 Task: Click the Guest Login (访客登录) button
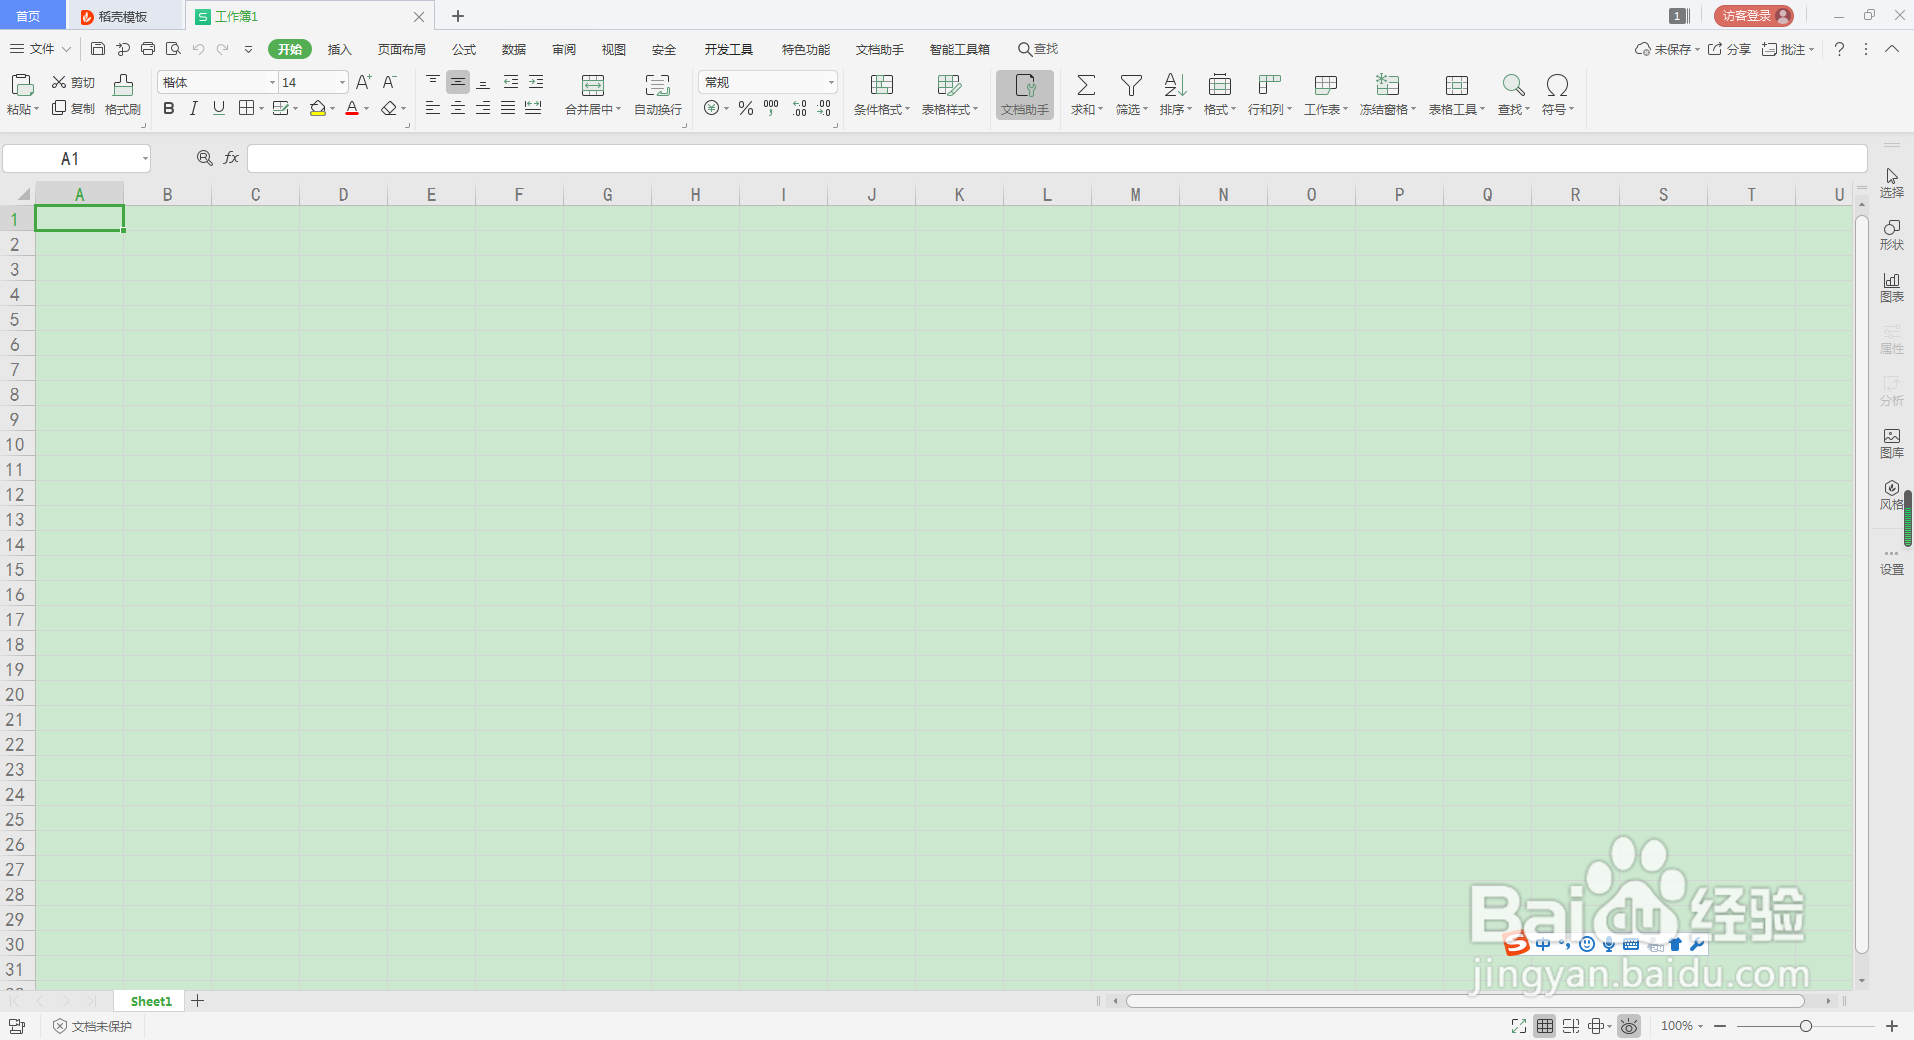[x=1754, y=16]
